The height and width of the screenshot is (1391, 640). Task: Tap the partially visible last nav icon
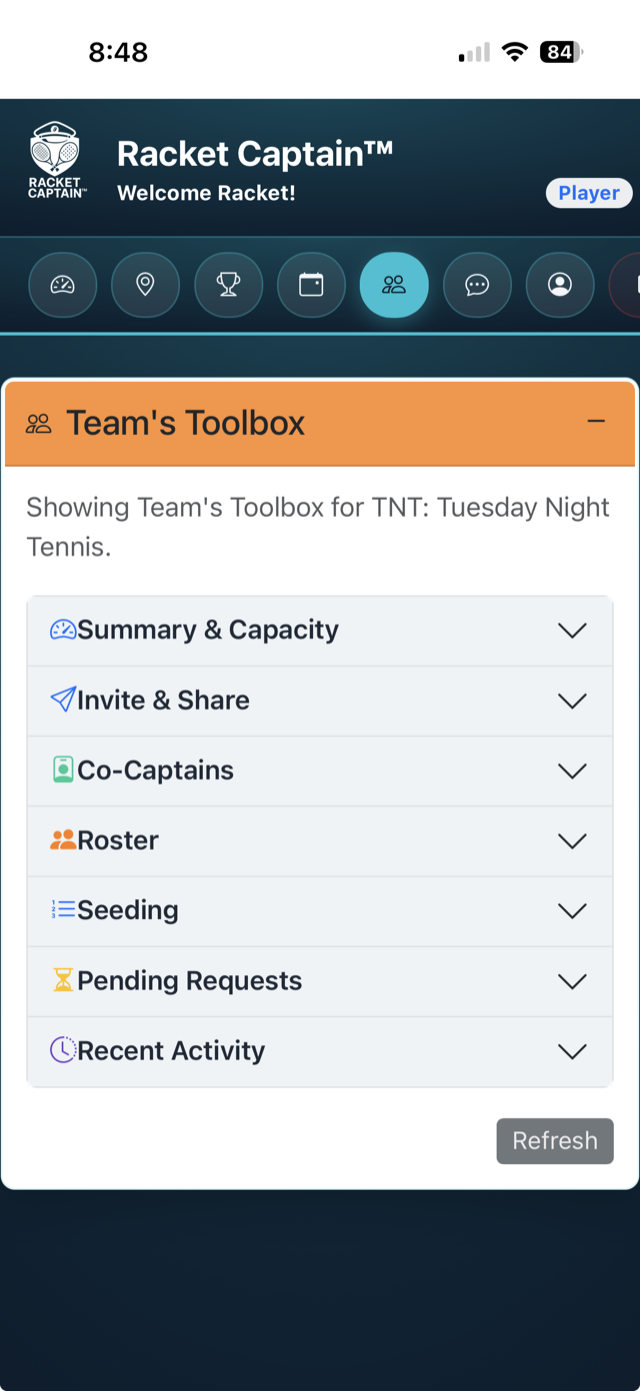(625, 285)
